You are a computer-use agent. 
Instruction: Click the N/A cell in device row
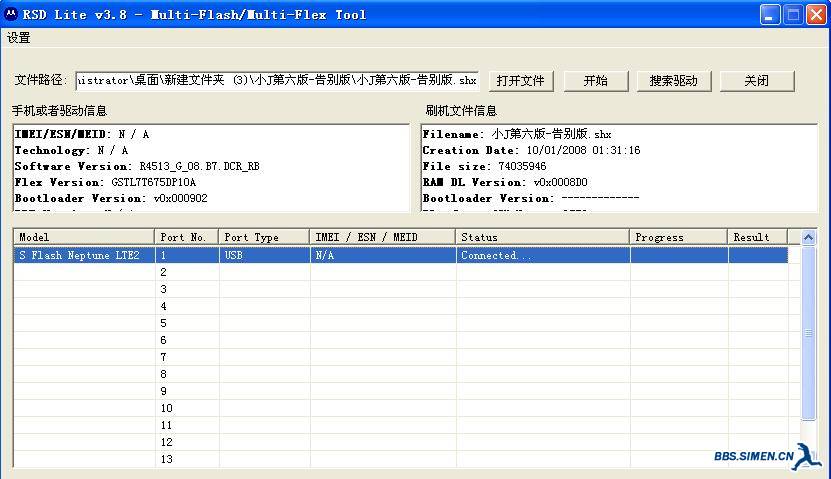[383, 255]
